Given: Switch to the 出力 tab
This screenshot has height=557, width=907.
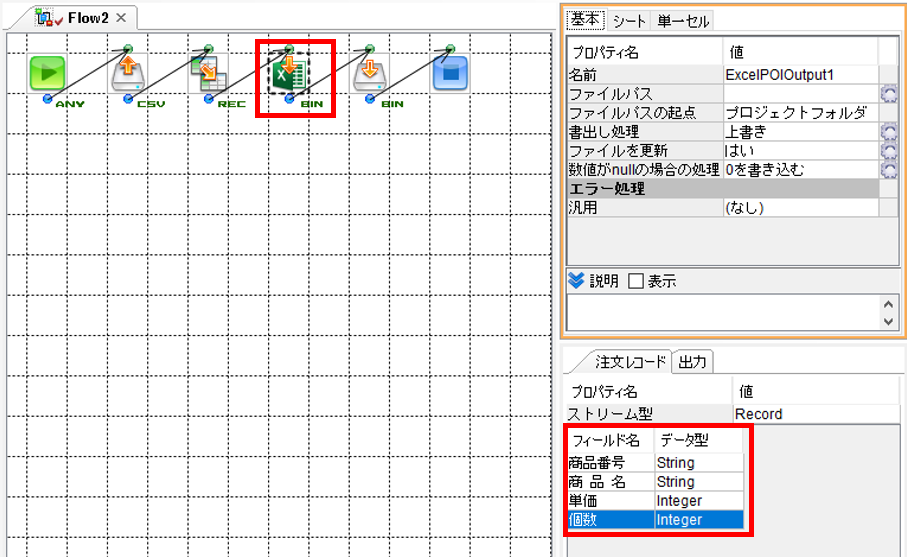Looking at the screenshot, I should click(692, 362).
